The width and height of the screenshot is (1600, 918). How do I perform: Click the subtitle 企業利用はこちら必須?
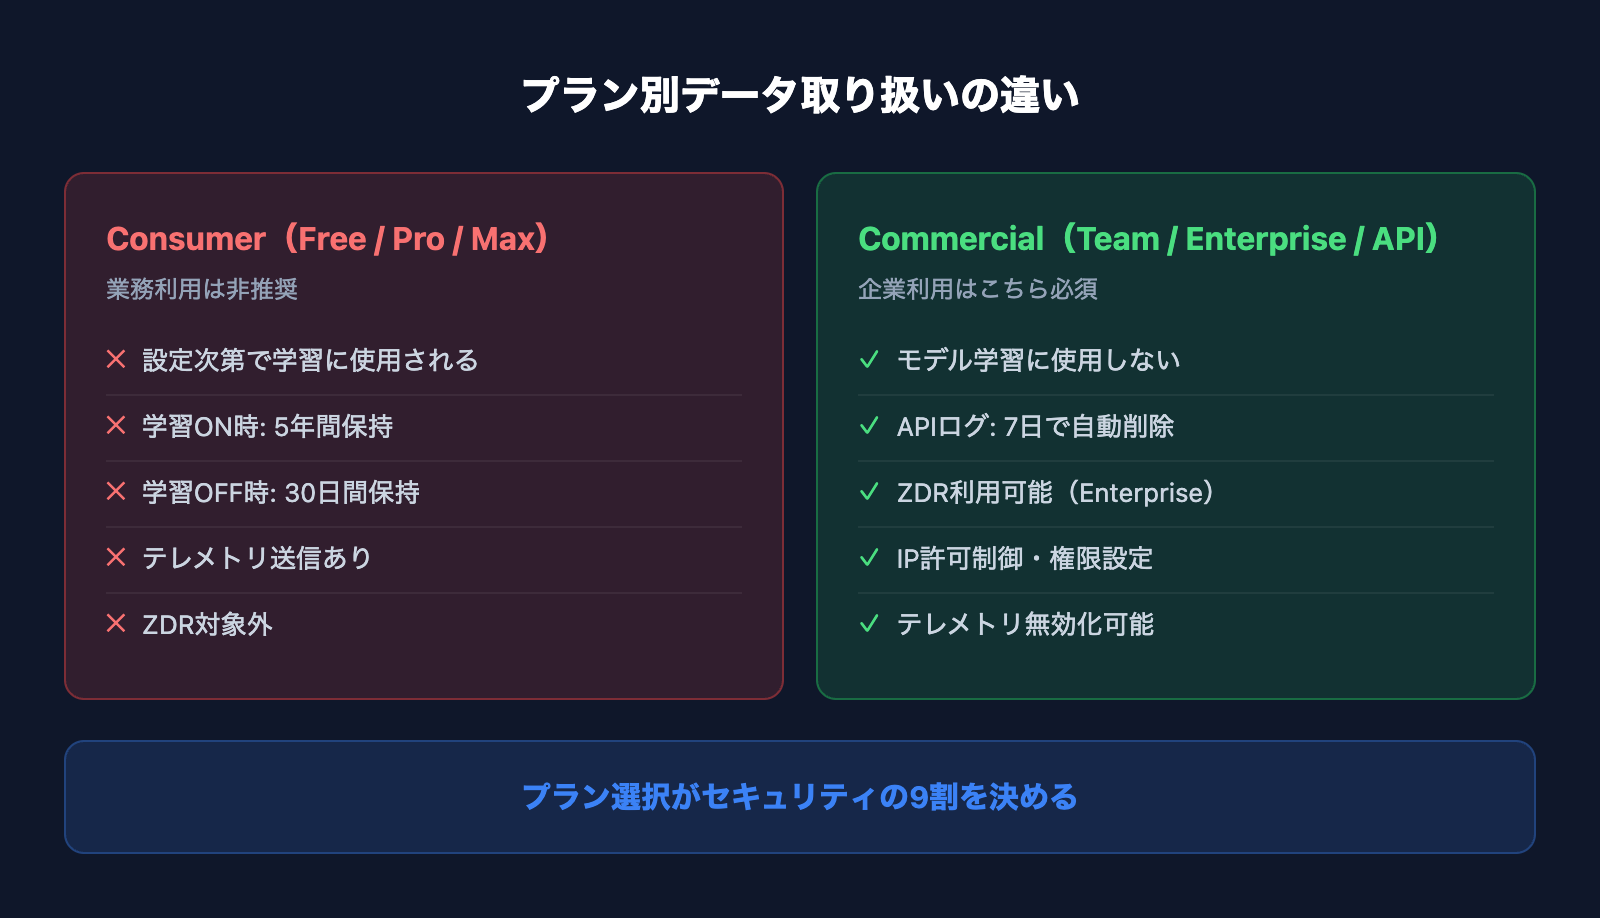pos(978,289)
